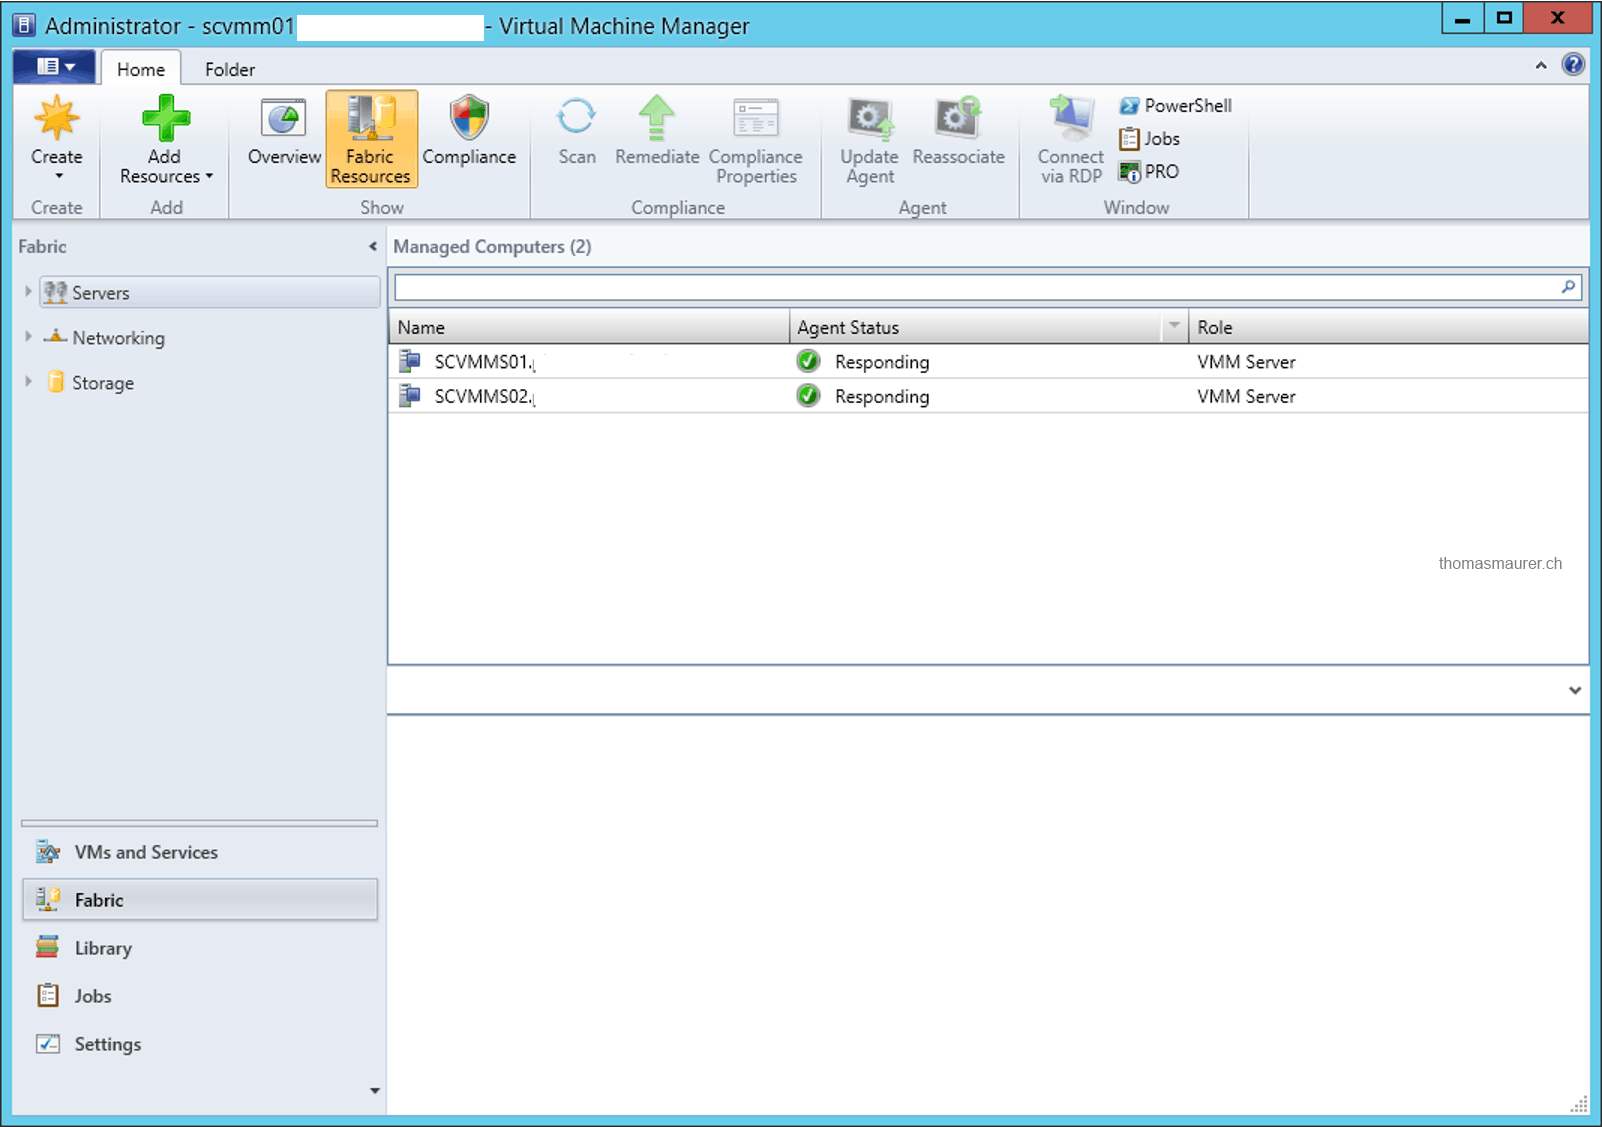Open the Settings workspace
The width and height of the screenshot is (1602, 1127).
[x=200, y=1044]
